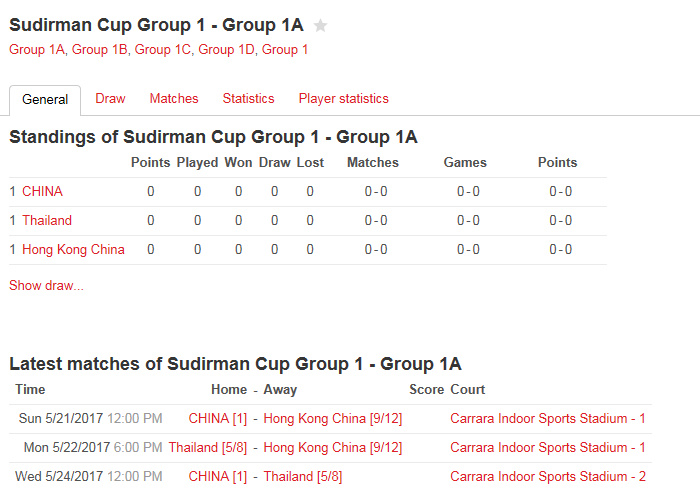
Task: Go to the Player statistics tab
Action: click(x=343, y=99)
